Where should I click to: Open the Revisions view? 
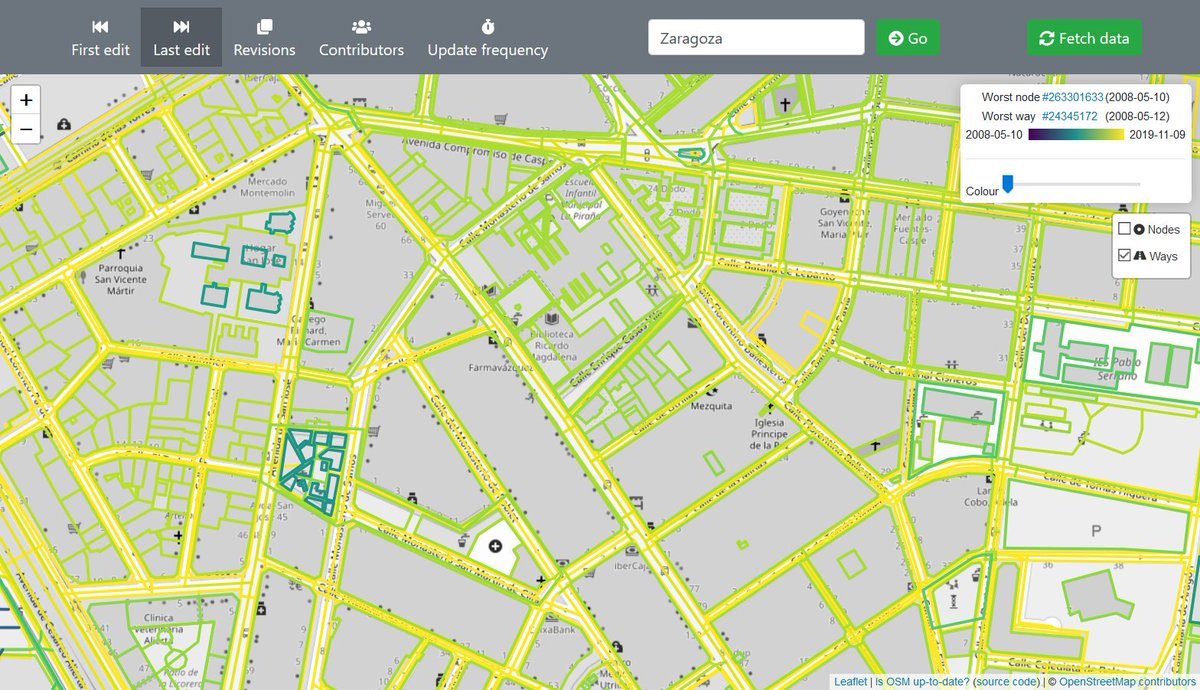264,38
